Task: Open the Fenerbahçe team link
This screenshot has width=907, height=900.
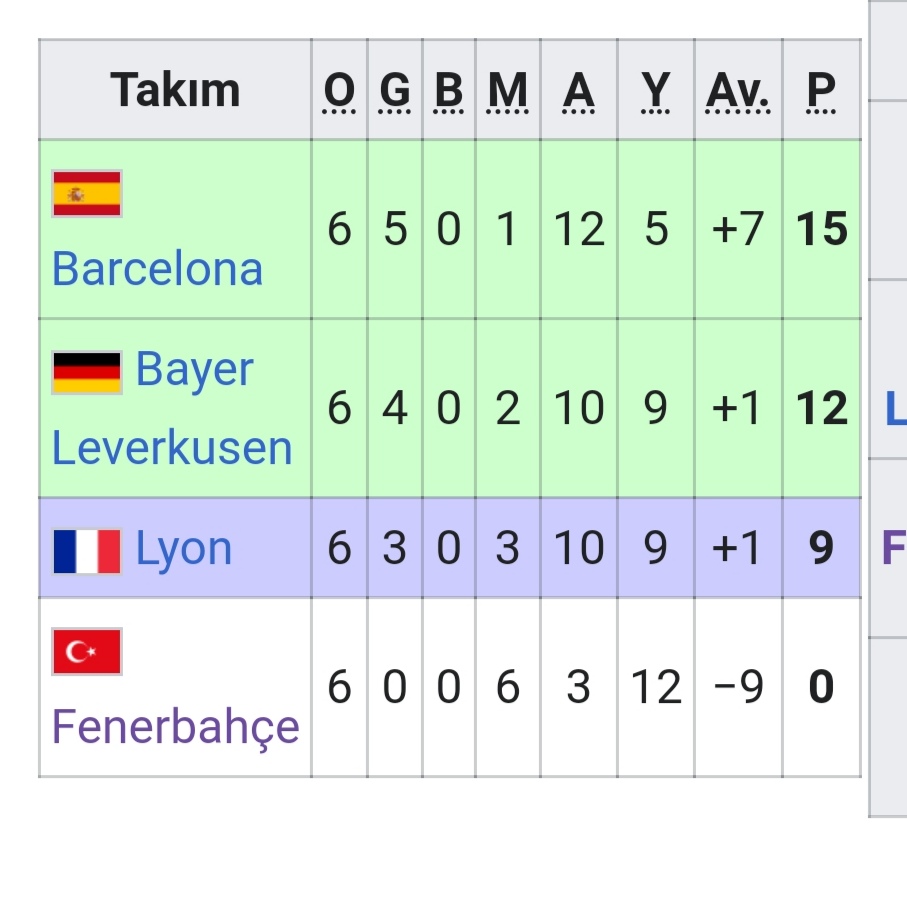Action: click(175, 726)
